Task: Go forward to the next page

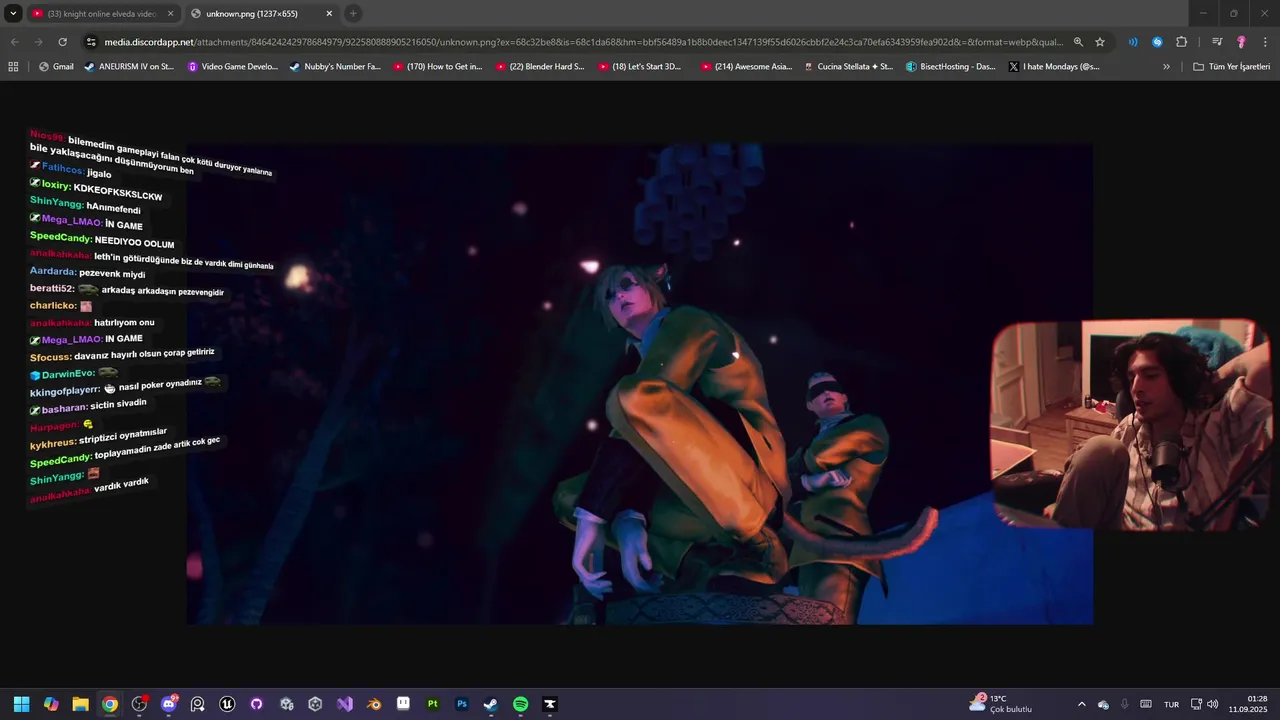Action: tap(38, 42)
